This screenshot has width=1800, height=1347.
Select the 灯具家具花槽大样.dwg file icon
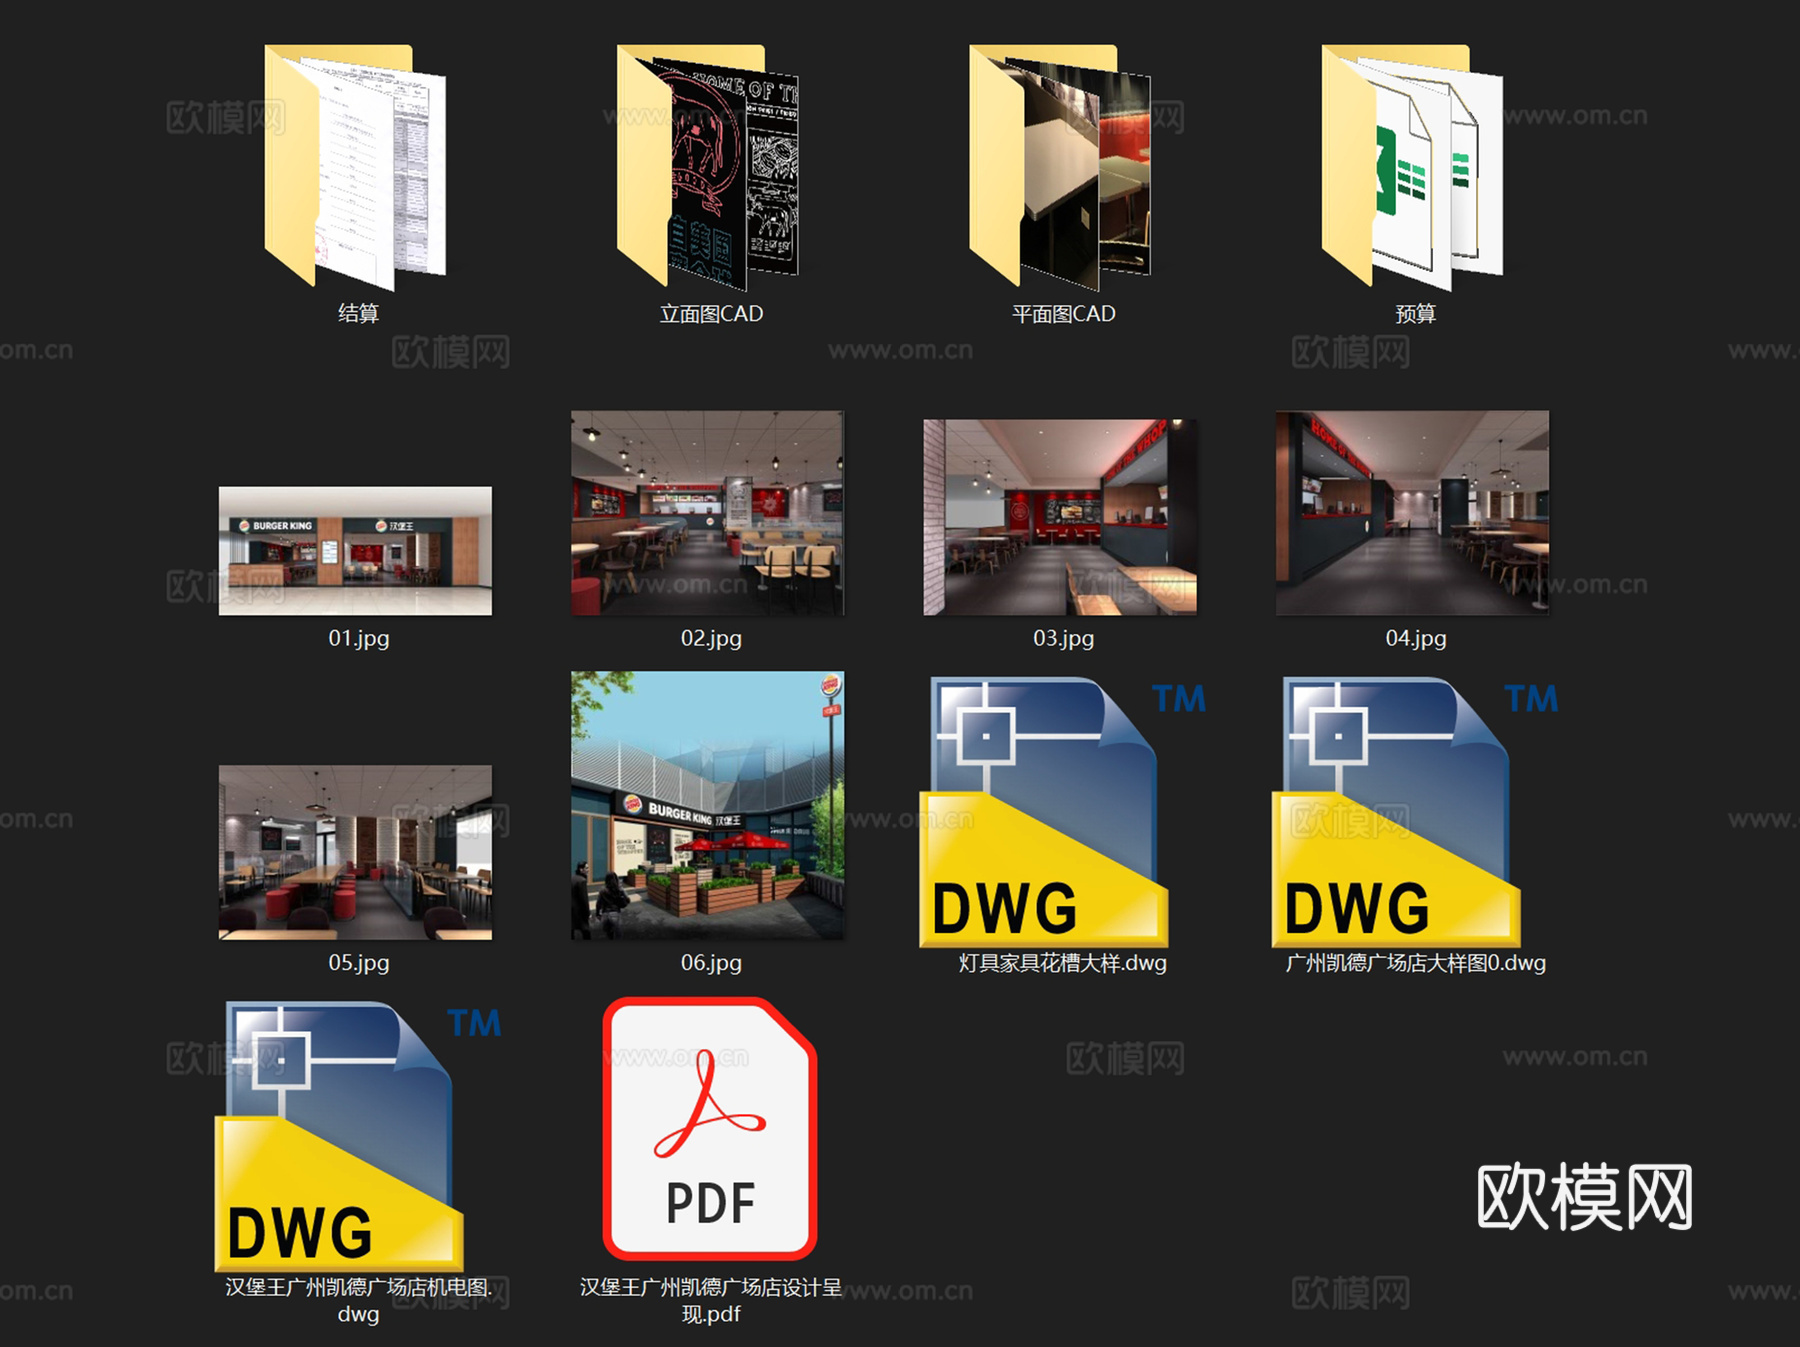coord(1062,811)
